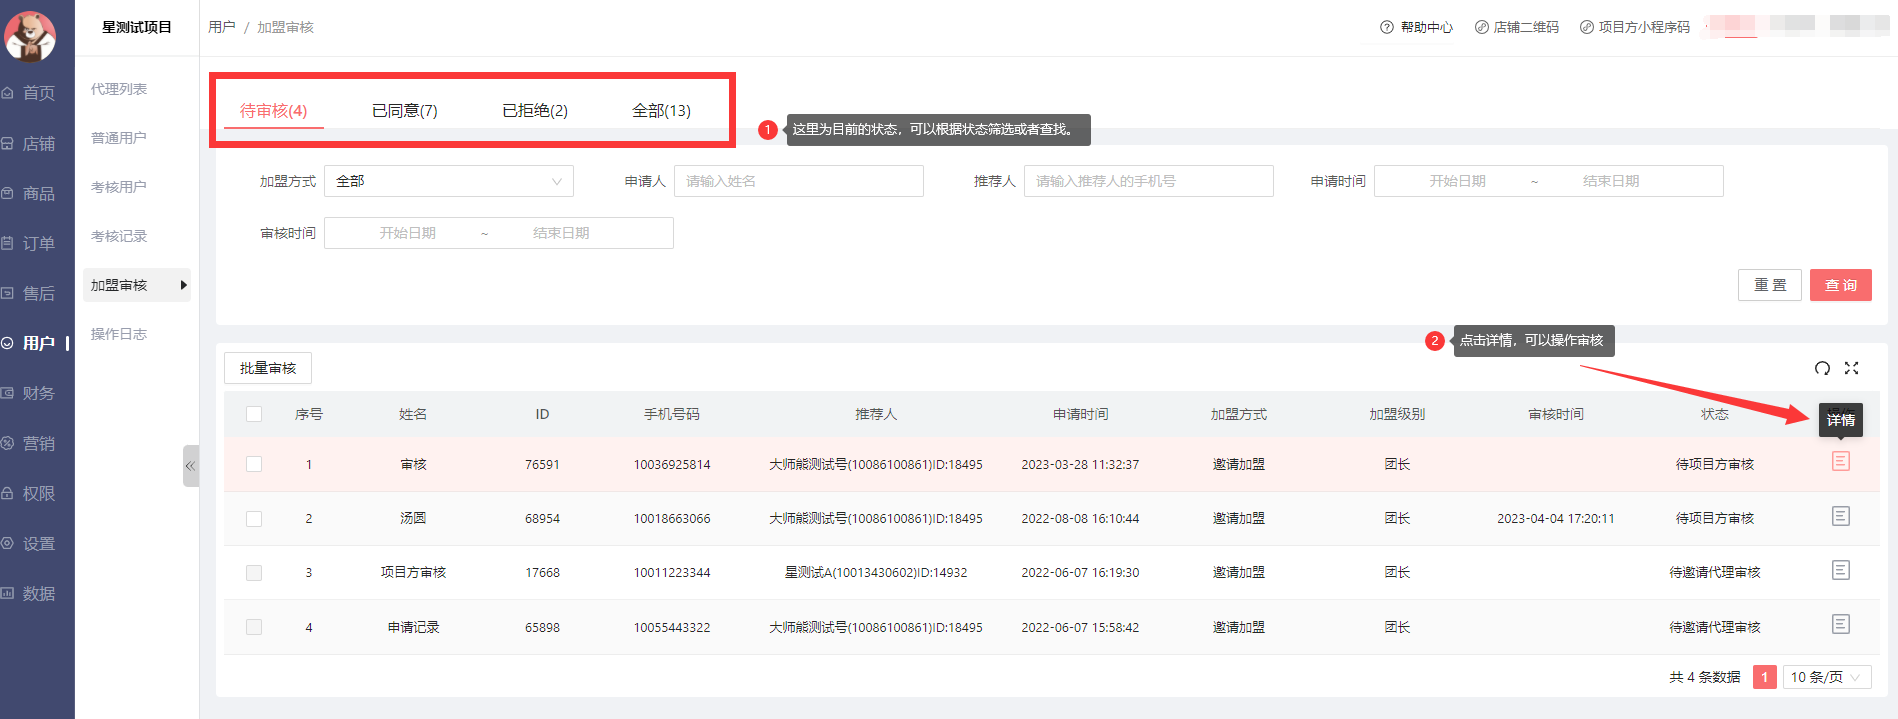Image resolution: width=1898 pixels, height=719 pixels.
Task: Open details icon for row 2 汤圆
Action: point(1840,516)
